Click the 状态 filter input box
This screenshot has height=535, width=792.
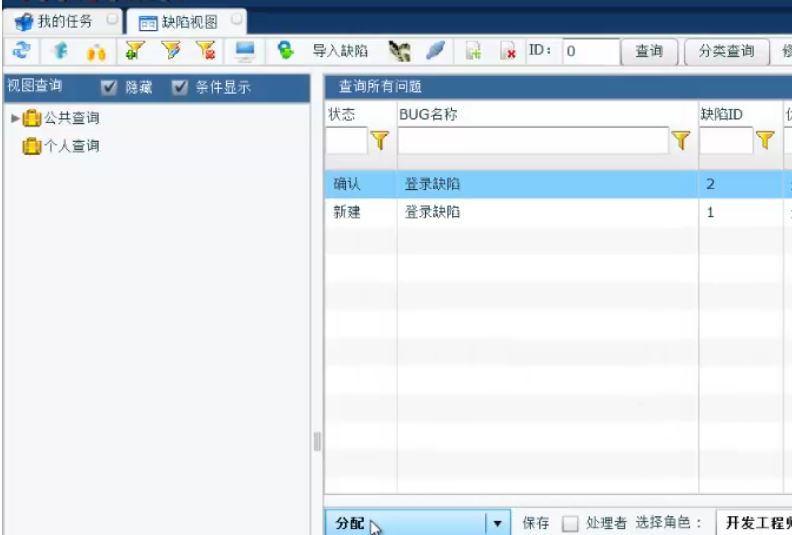346,140
